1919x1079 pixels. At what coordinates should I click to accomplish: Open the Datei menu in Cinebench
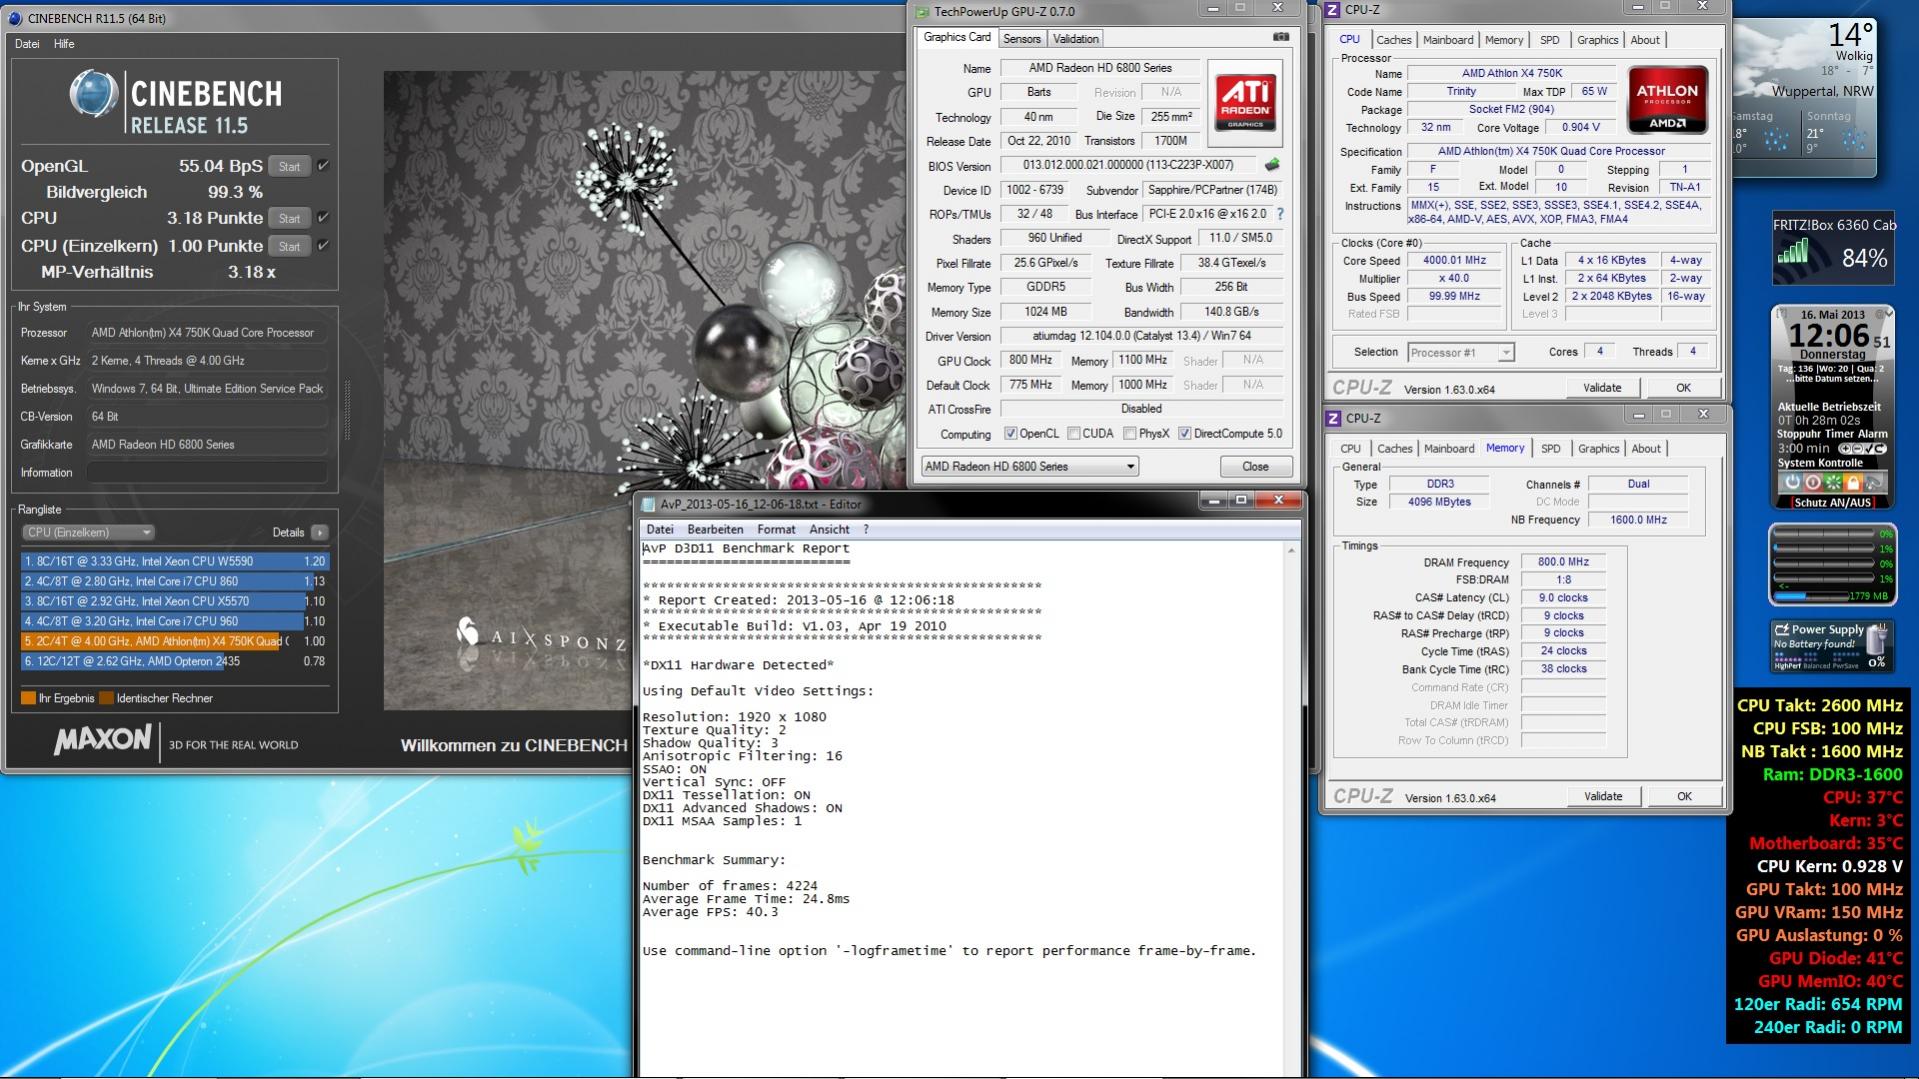28,44
